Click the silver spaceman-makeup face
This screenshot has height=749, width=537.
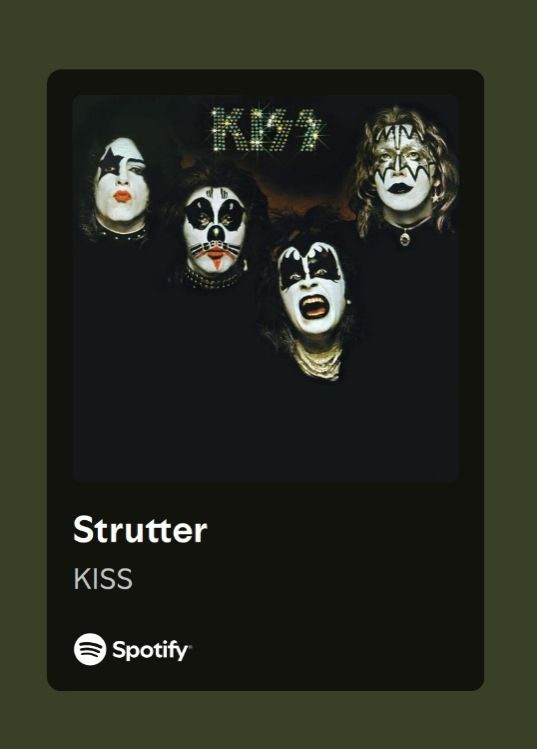click(x=403, y=167)
